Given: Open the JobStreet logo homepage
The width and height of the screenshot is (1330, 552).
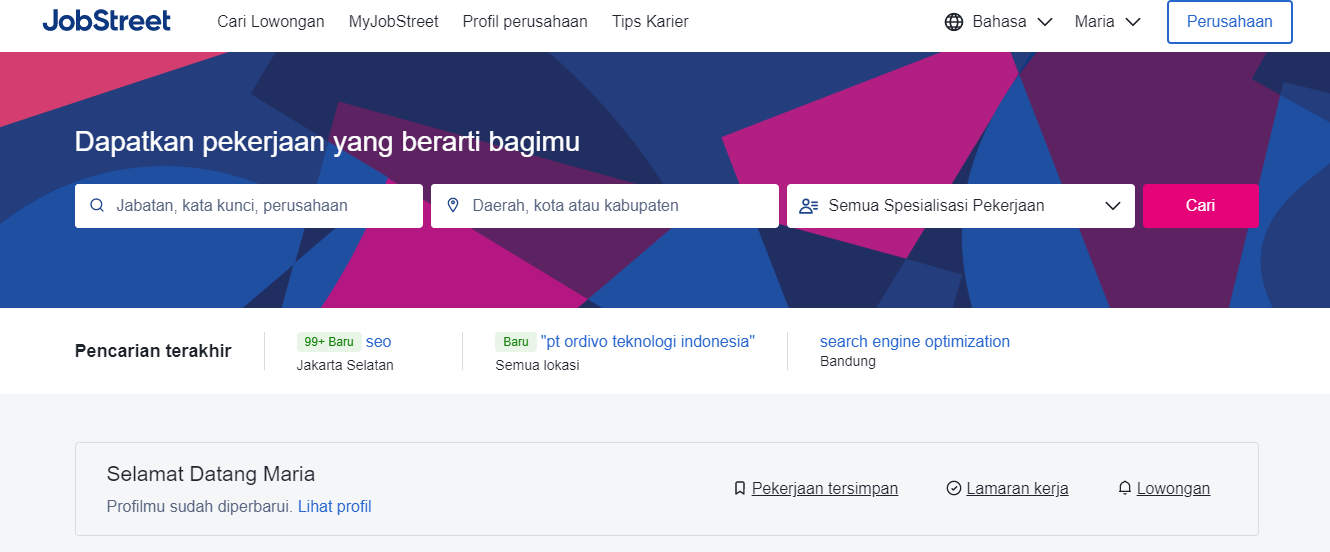Looking at the screenshot, I should pos(107,21).
